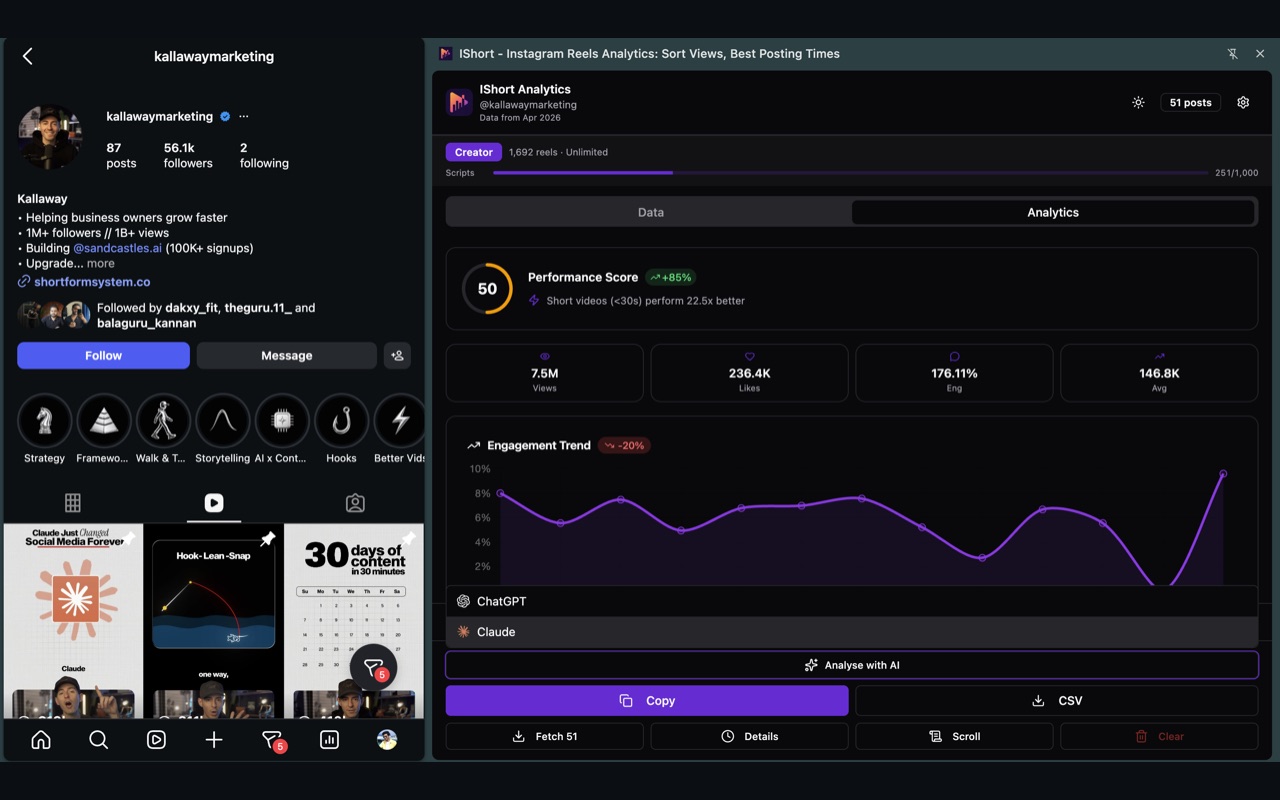Viewport: 1280px width, 800px height.
Task: Select Claude from the AI list
Action: pos(852,632)
